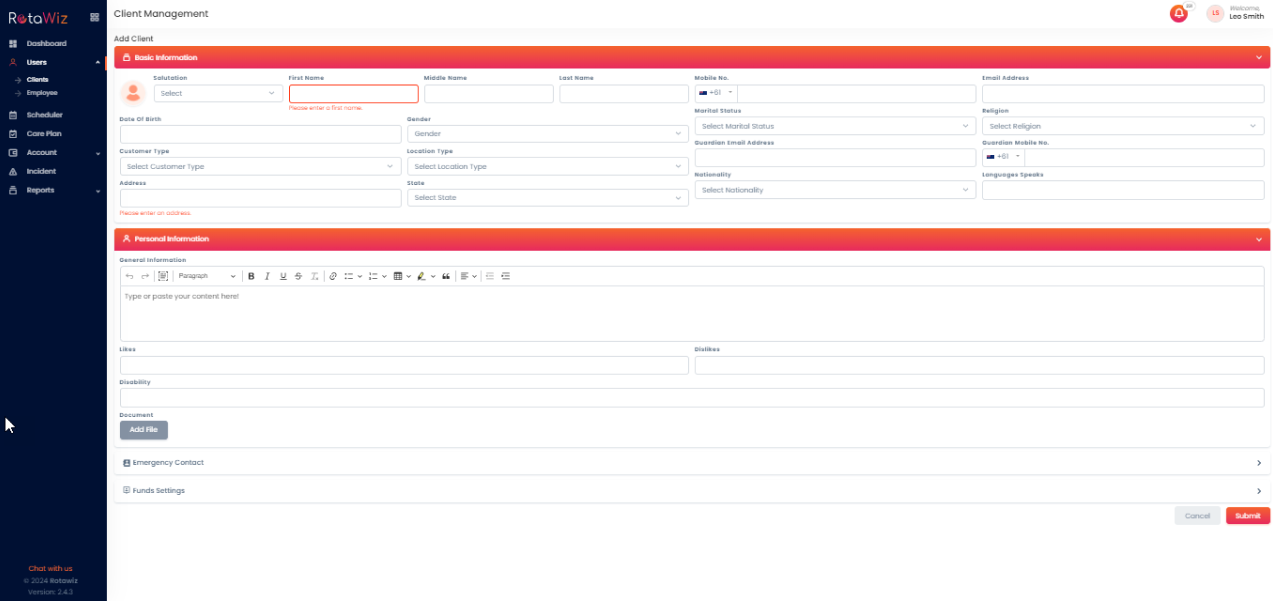Click the sidebar collapse grid icon
1273x601 pixels.
[94, 17]
